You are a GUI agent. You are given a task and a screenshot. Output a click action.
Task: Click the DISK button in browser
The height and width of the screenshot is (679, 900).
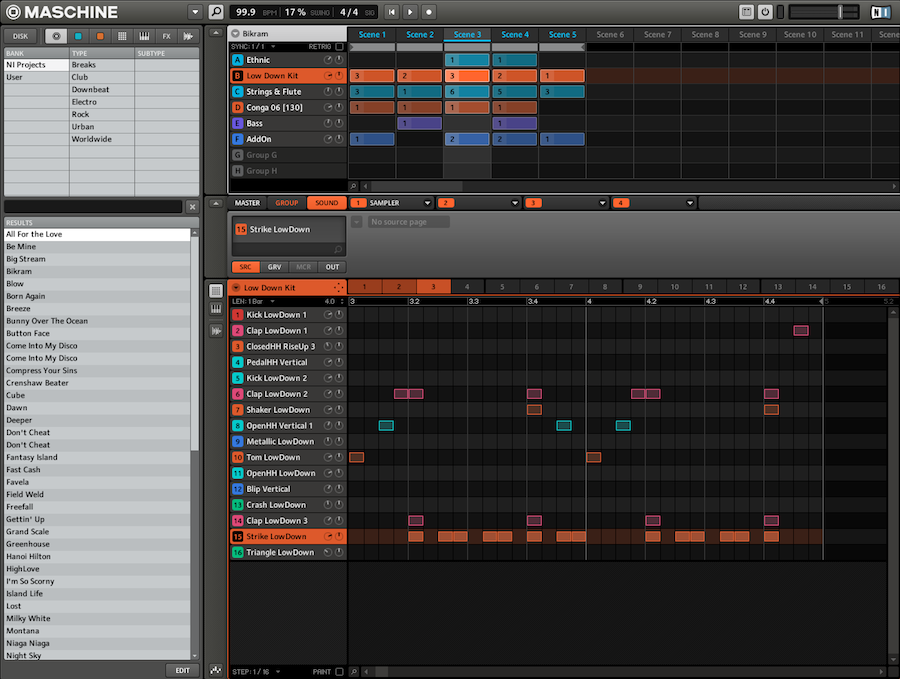[21, 36]
